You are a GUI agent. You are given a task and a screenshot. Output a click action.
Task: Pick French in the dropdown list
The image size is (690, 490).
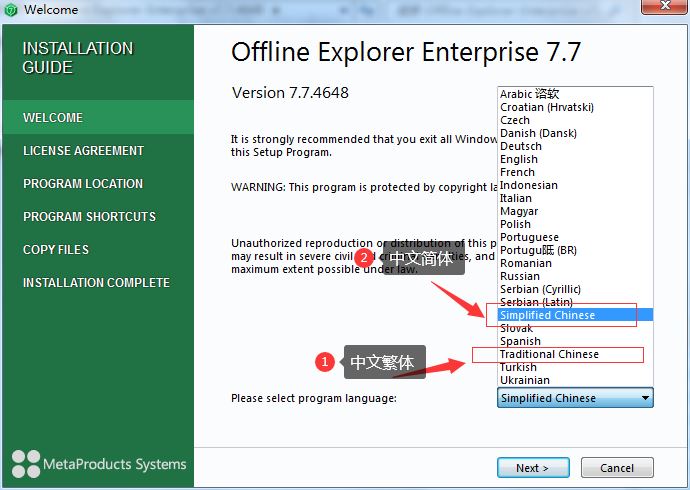575,172
